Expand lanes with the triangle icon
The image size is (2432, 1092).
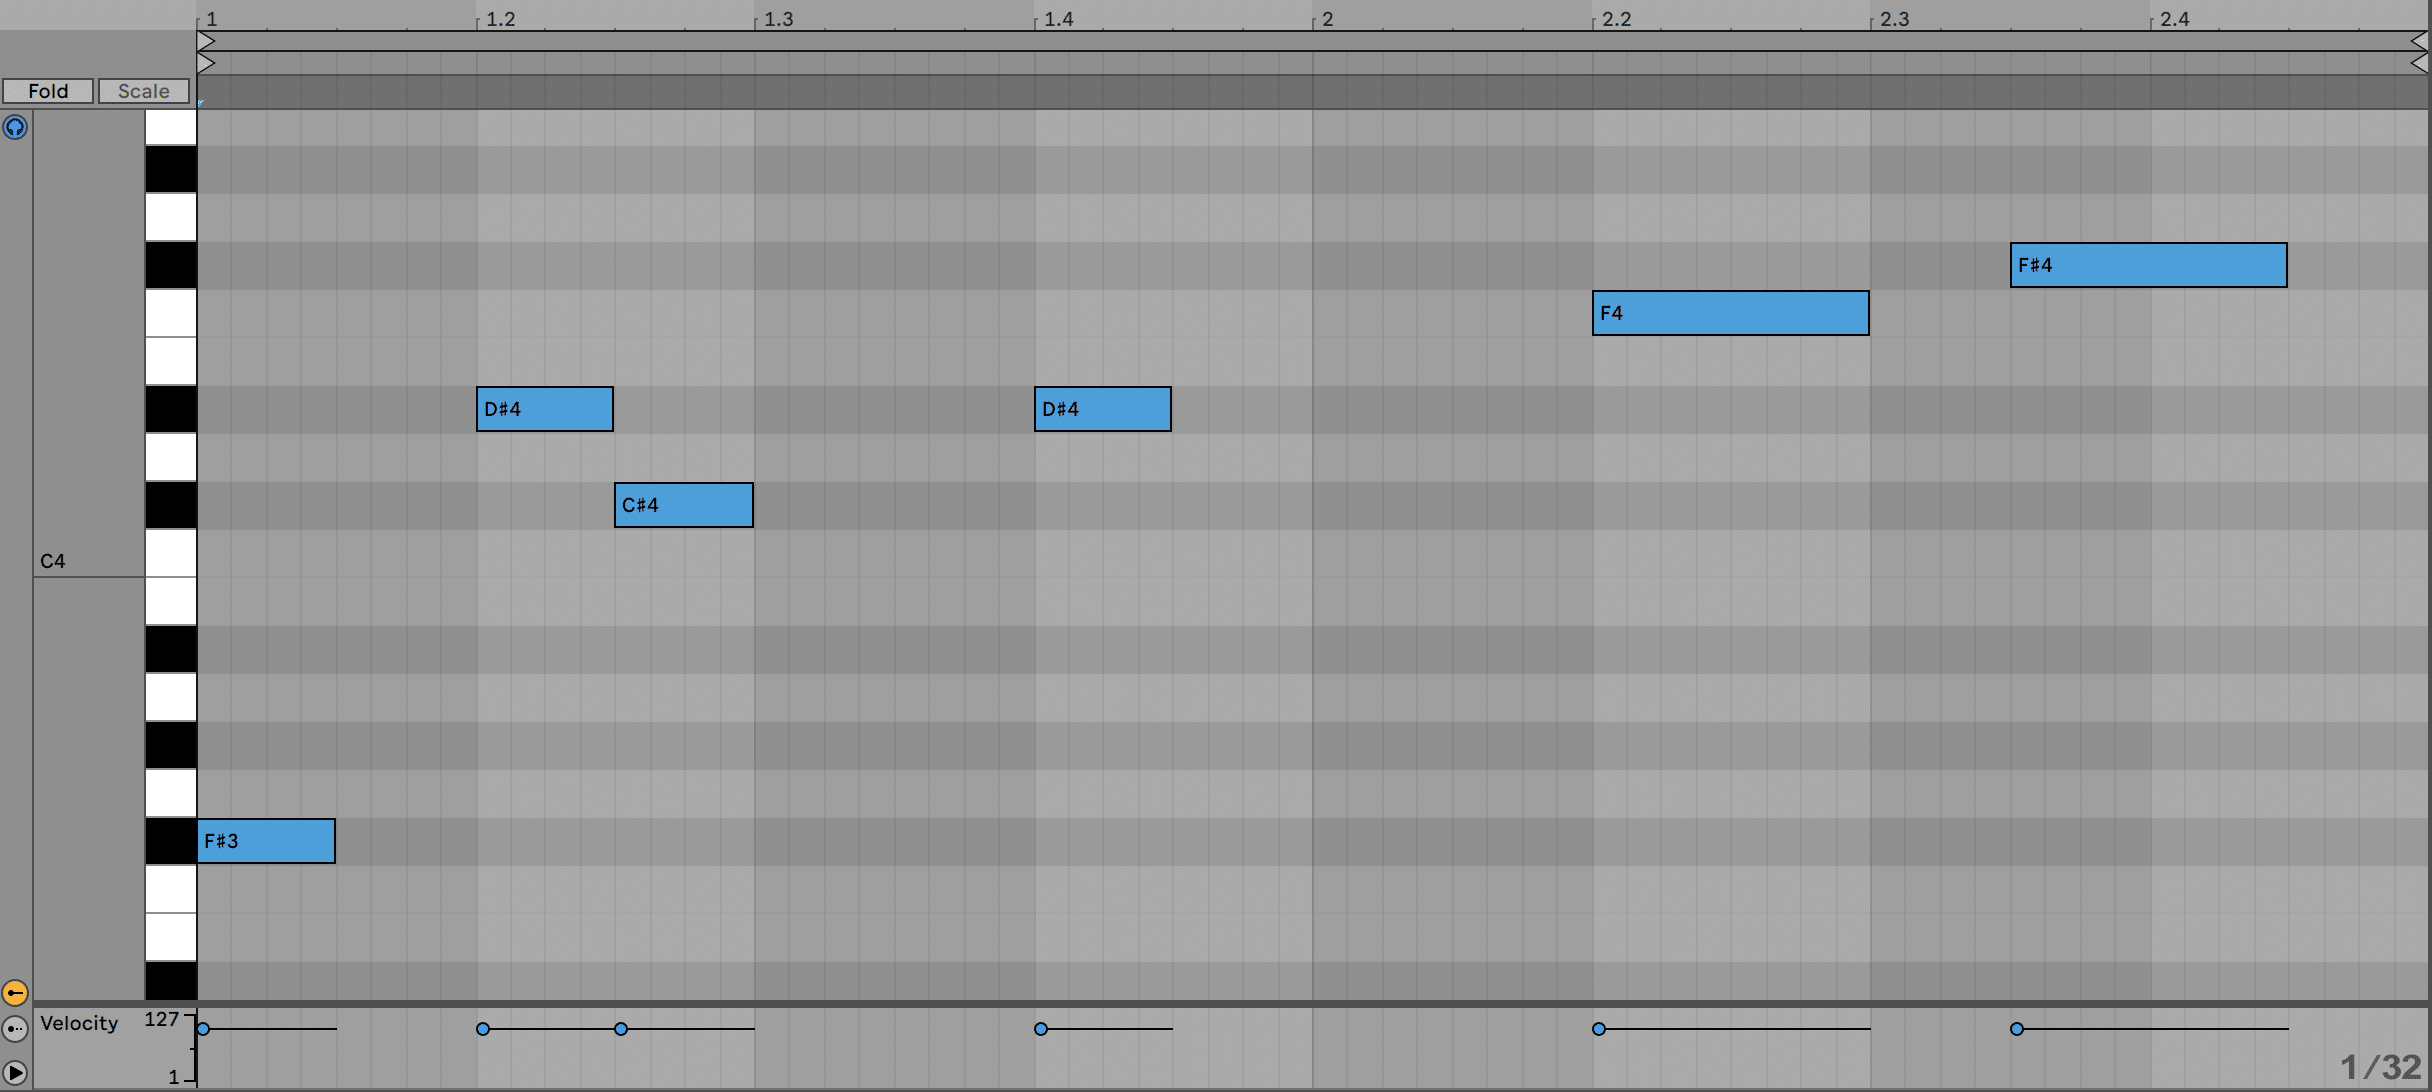pyautogui.click(x=15, y=1072)
